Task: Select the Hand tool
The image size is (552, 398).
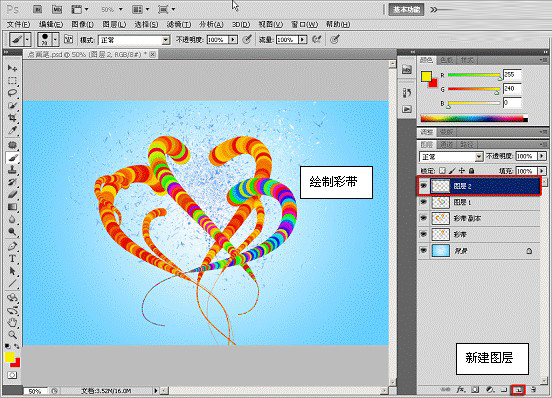Action: [12, 322]
